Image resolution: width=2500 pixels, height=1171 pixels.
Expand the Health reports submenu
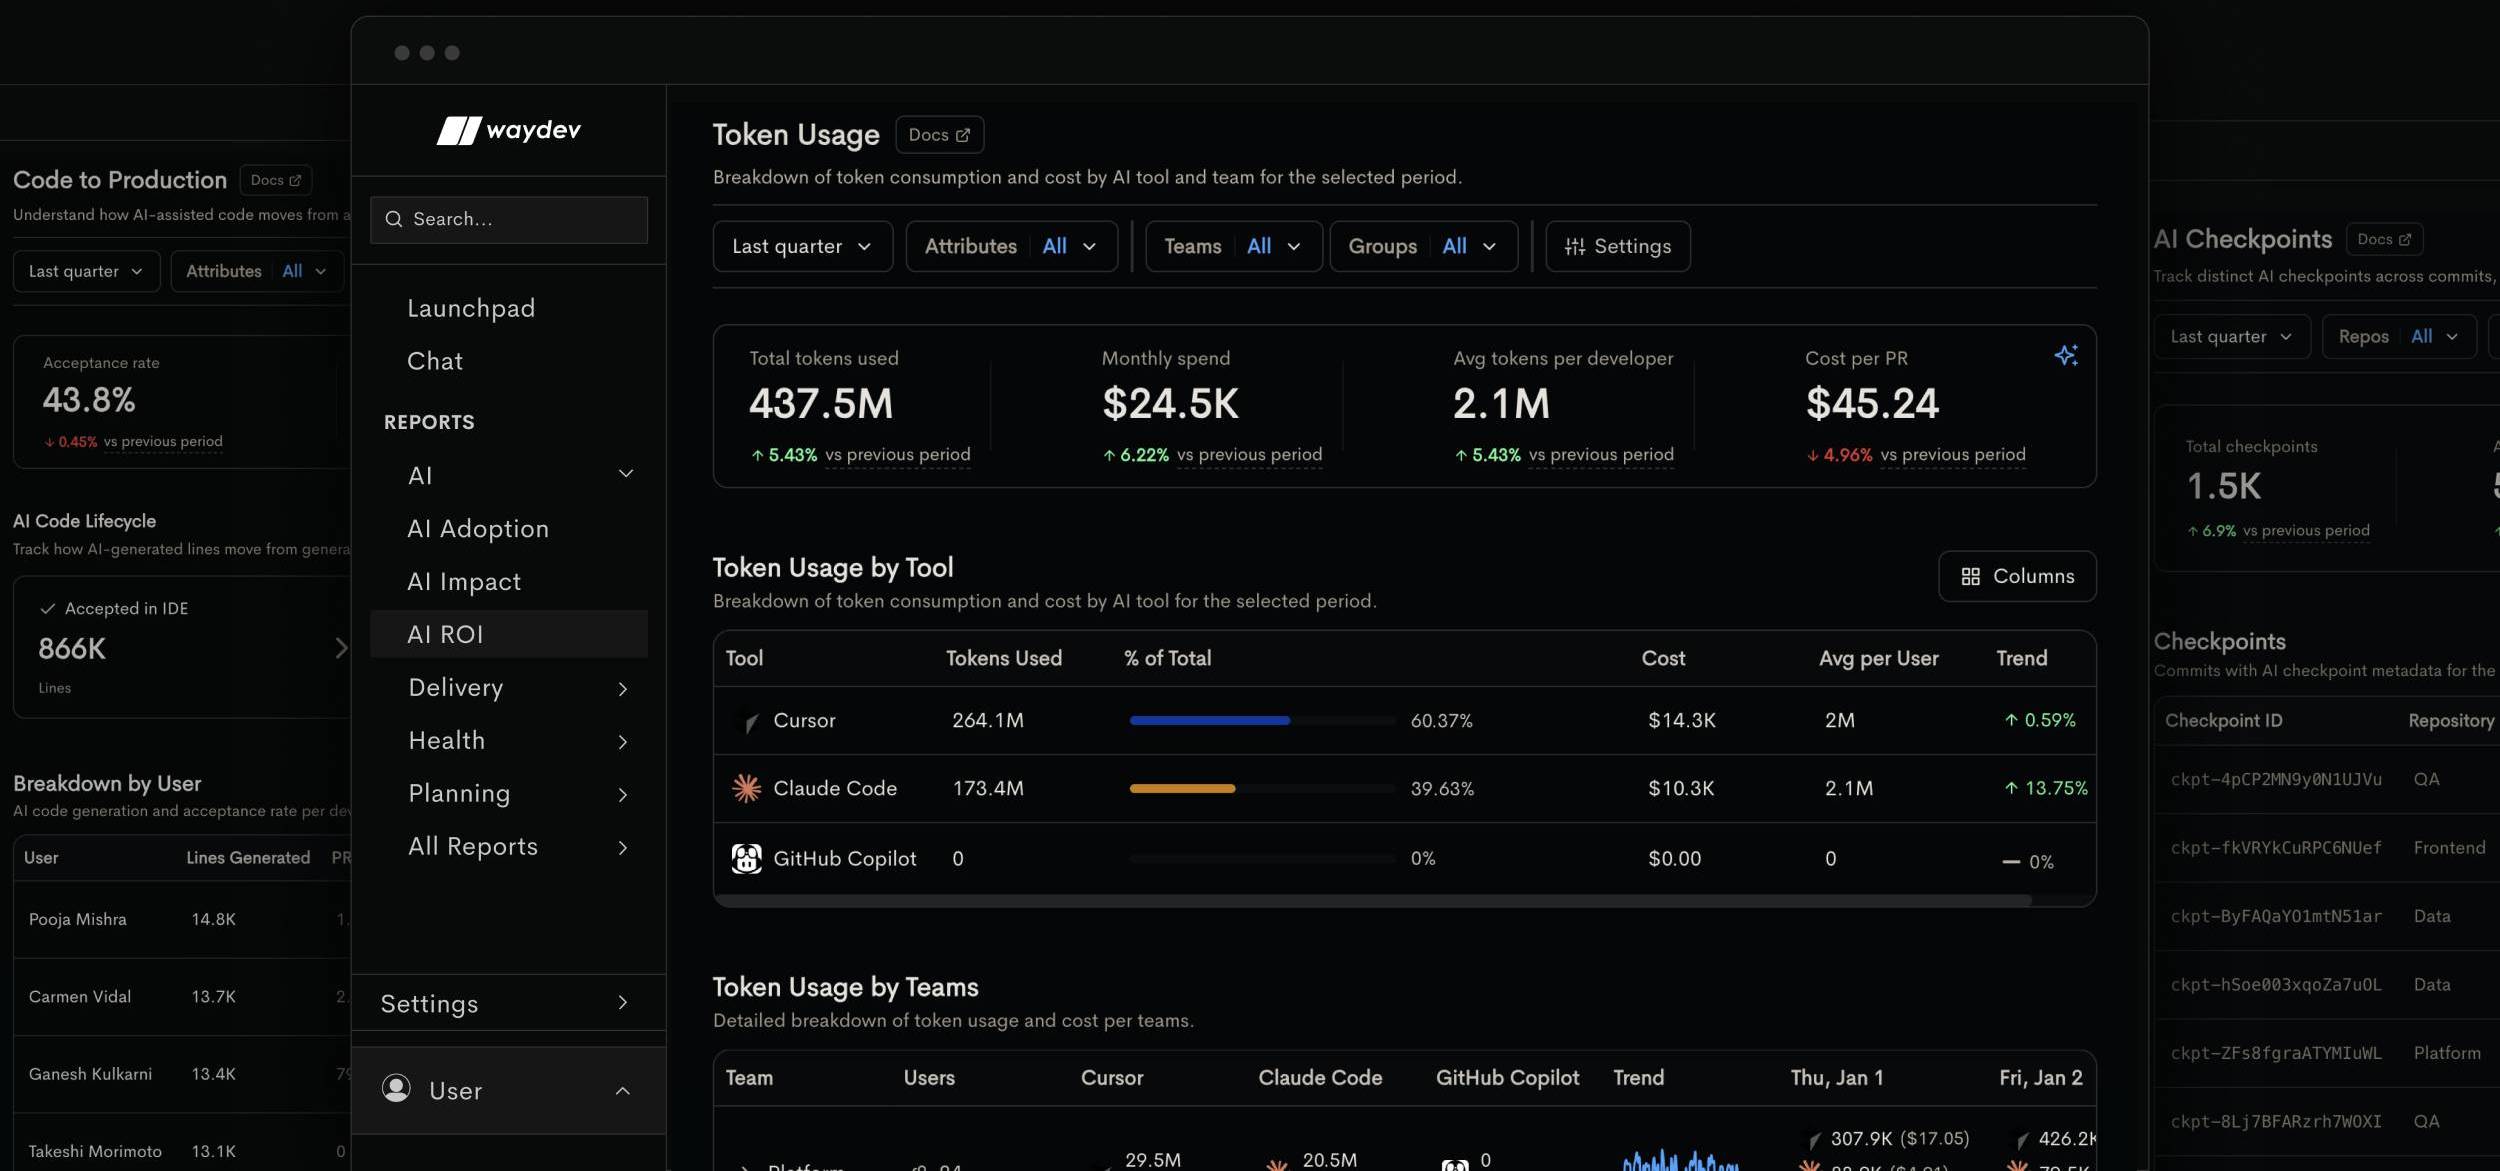623,741
